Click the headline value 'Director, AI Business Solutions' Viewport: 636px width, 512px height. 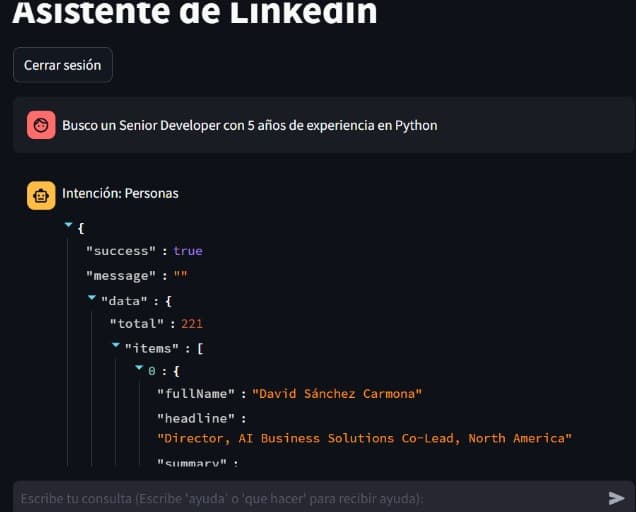point(364,438)
